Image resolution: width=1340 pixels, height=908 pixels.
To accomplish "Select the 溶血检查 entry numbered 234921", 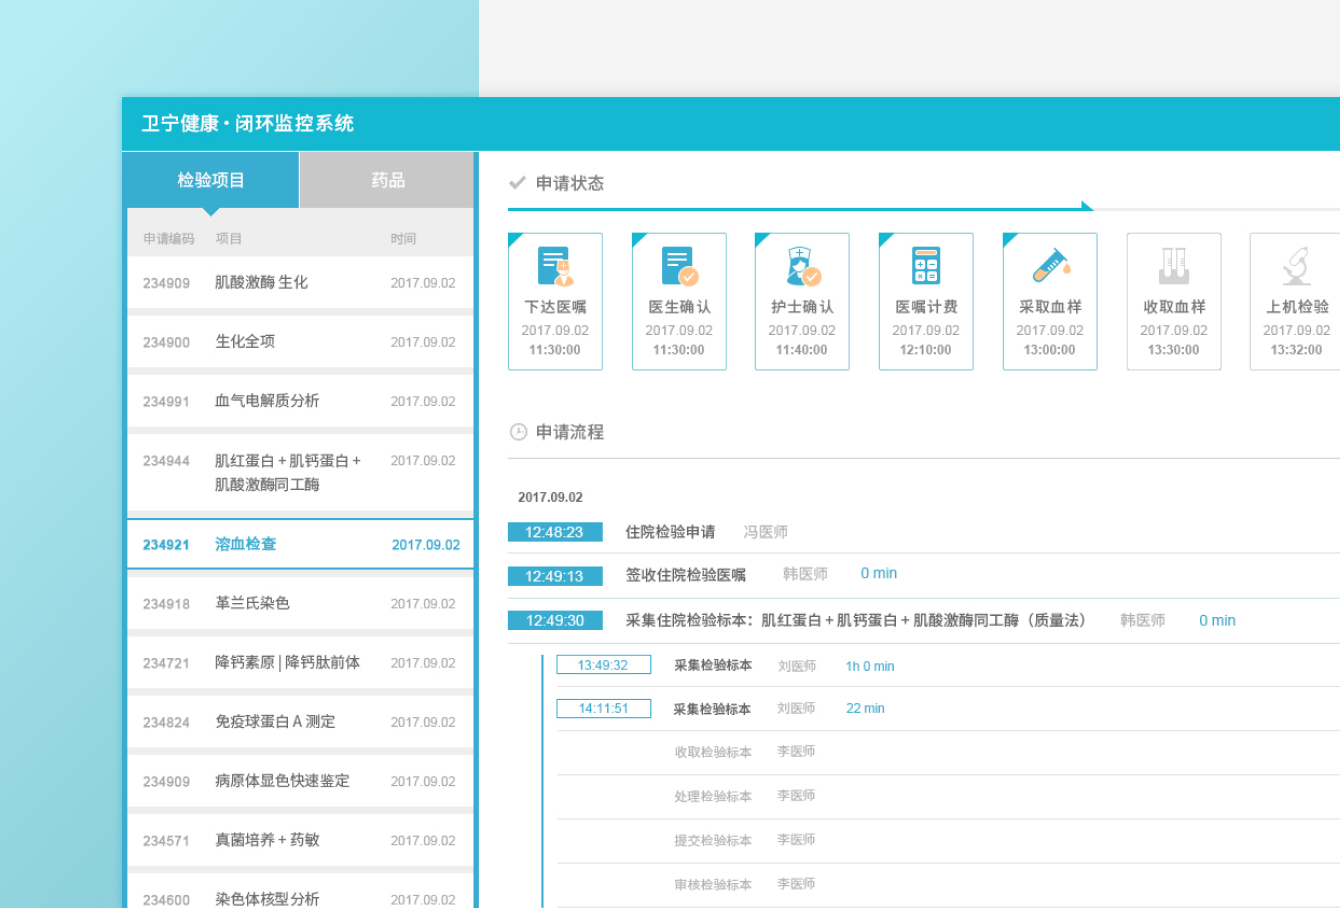I will pos(300,543).
